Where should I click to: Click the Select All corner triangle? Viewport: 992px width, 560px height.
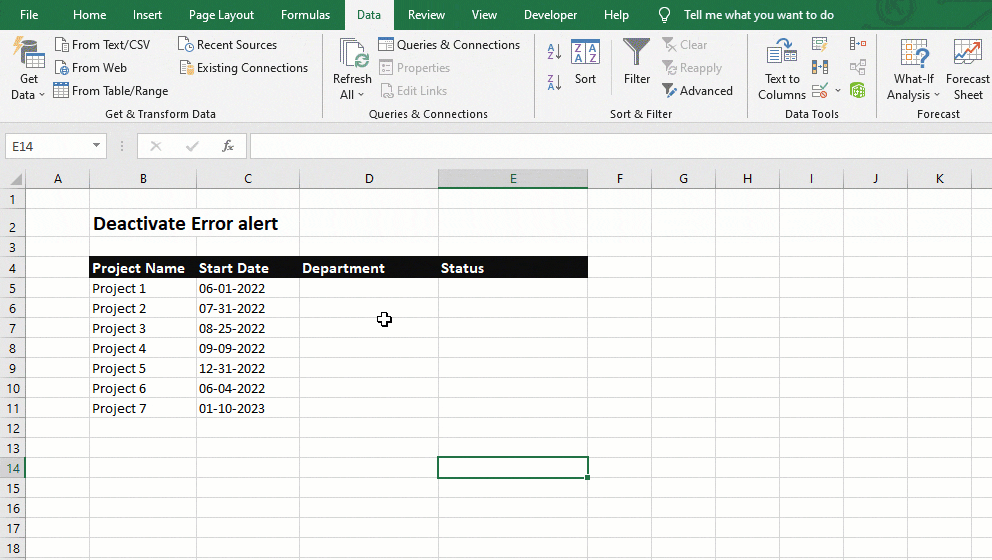pos(15,179)
